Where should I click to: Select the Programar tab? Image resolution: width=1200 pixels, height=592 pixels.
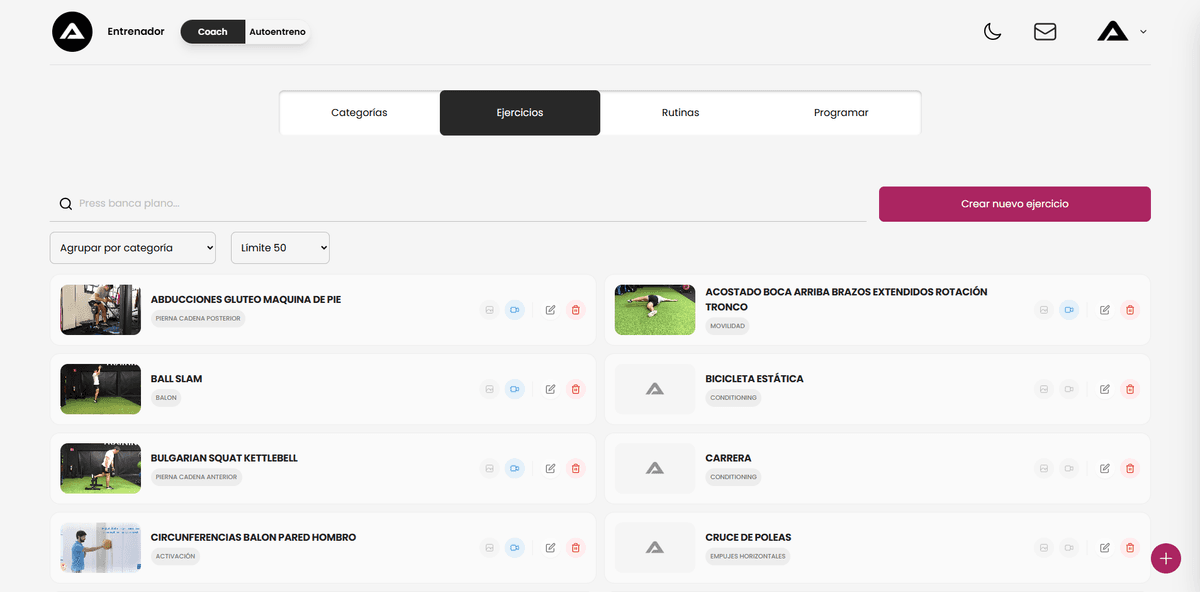841,113
